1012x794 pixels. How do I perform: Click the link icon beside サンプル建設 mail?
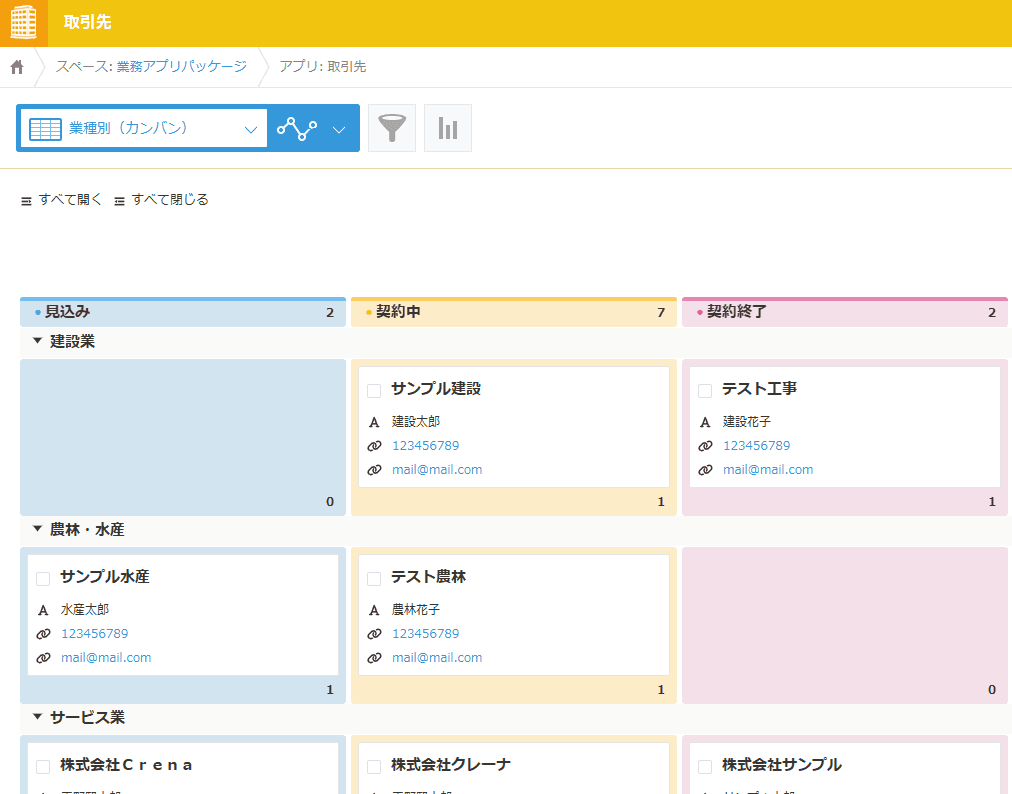[374, 470]
